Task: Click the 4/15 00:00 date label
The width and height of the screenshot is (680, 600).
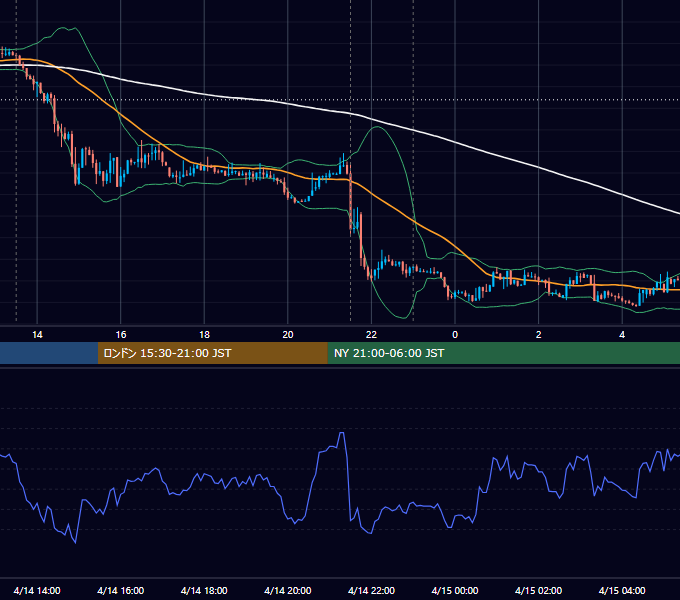Action: point(455,590)
